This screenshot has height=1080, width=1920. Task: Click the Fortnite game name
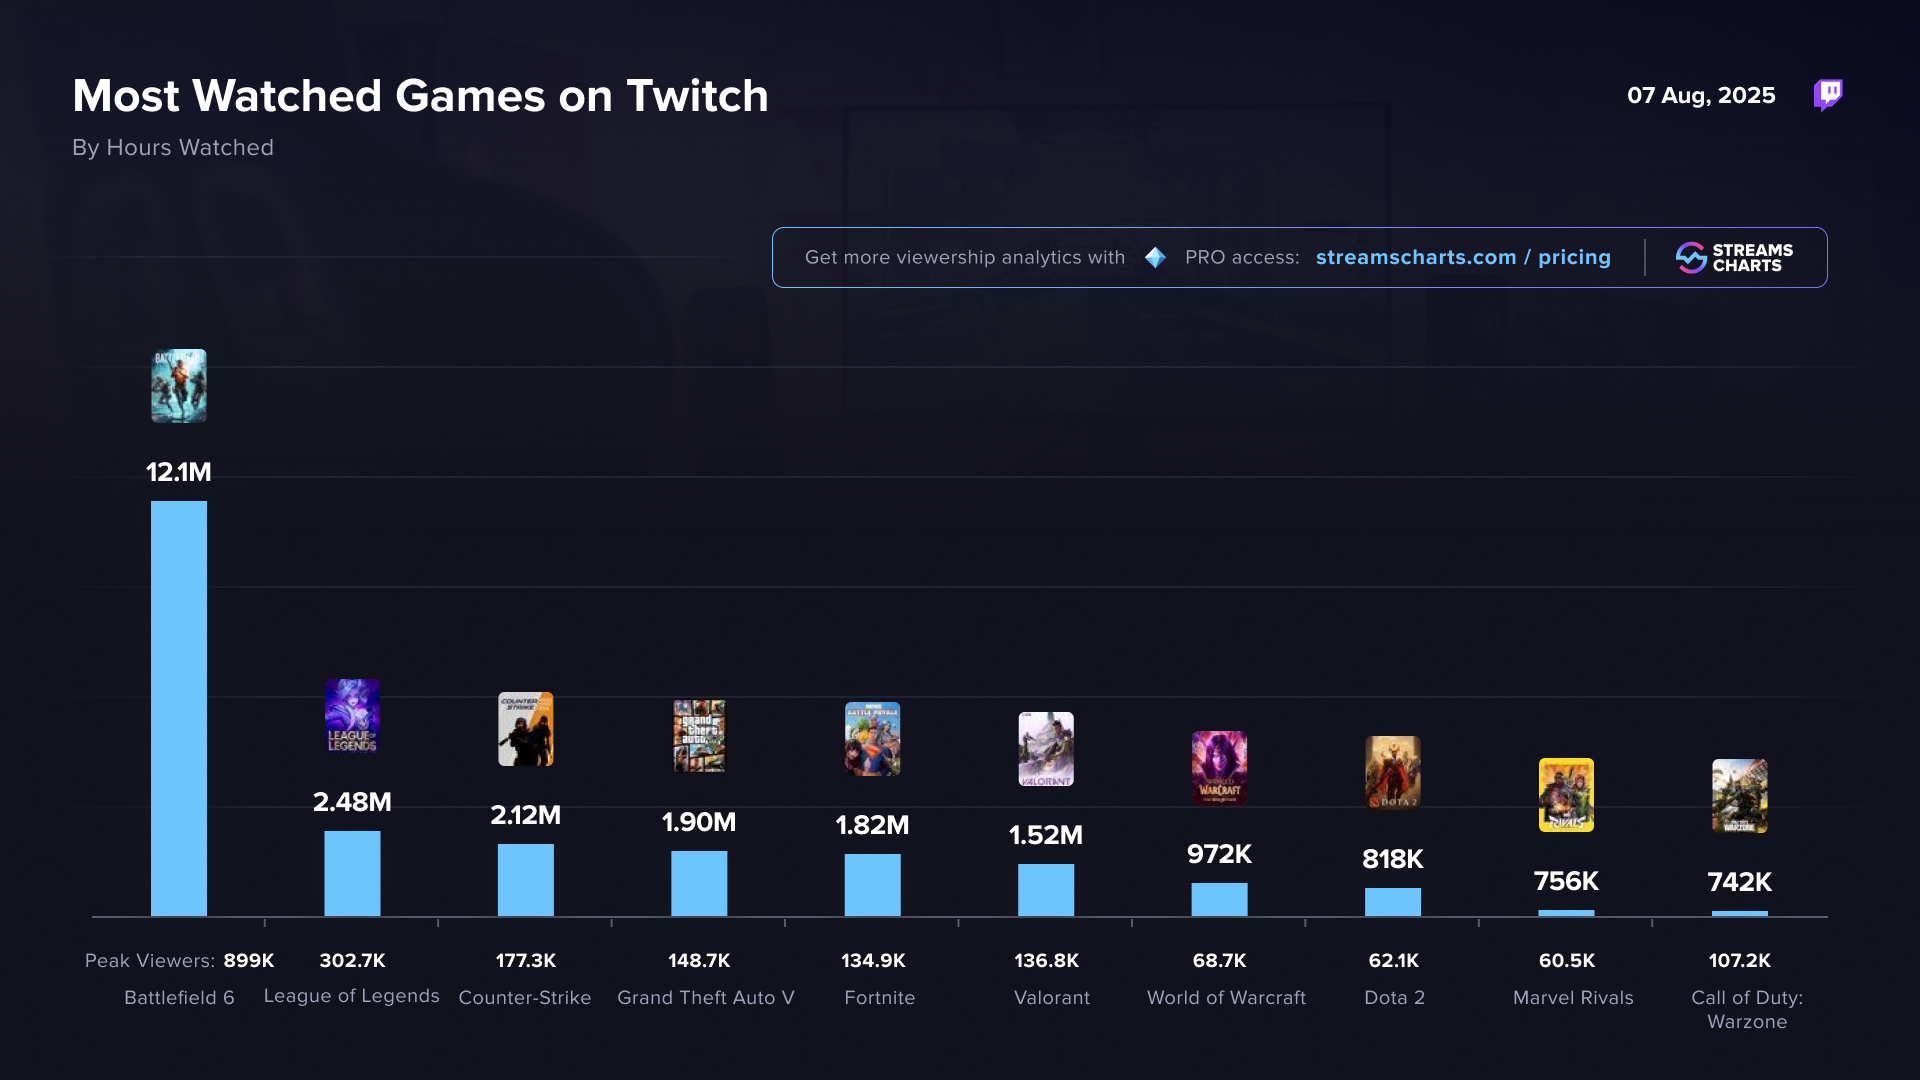point(880,998)
